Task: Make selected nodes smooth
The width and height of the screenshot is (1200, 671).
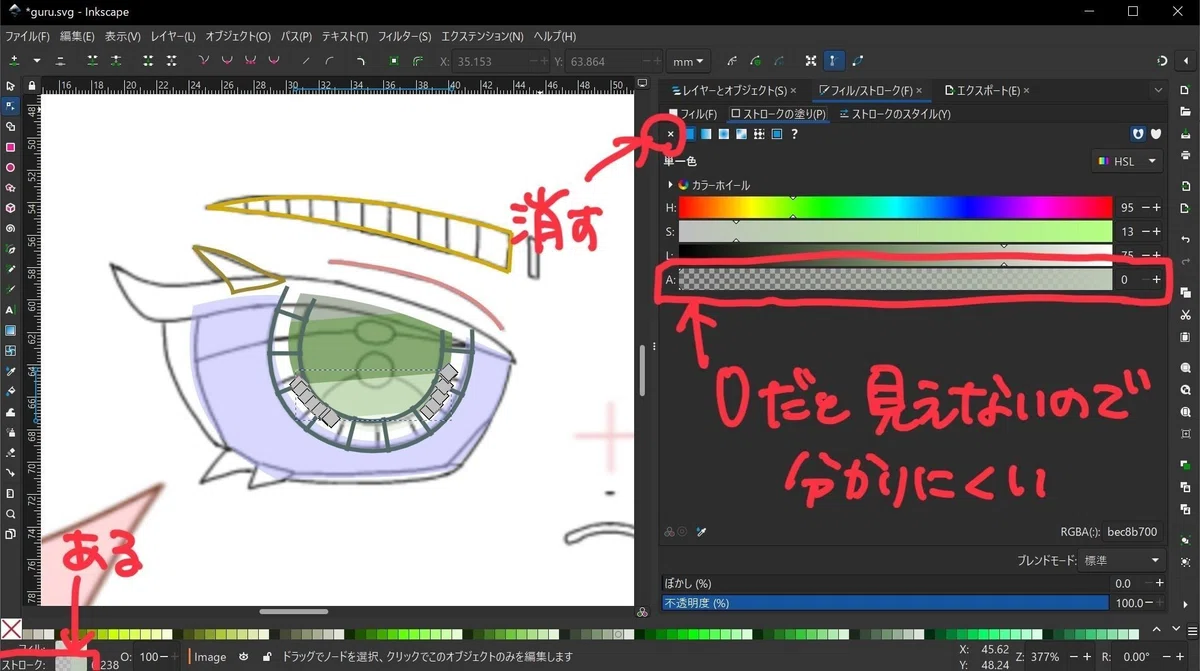Action: point(227,61)
